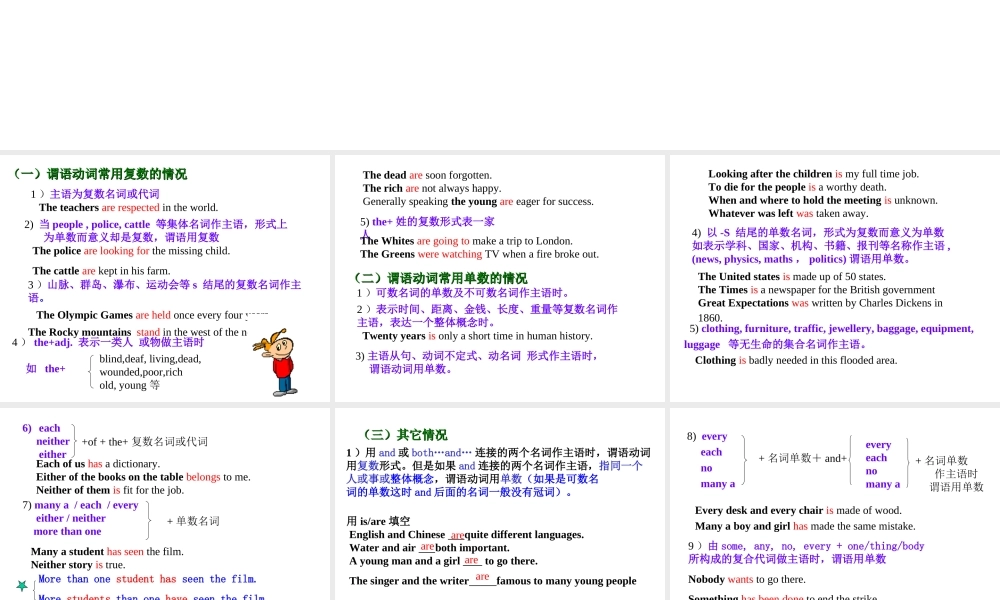Open the slide starting 'Looking after the children'
The width and height of the screenshot is (1000, 600).
[x=834, y=278]
